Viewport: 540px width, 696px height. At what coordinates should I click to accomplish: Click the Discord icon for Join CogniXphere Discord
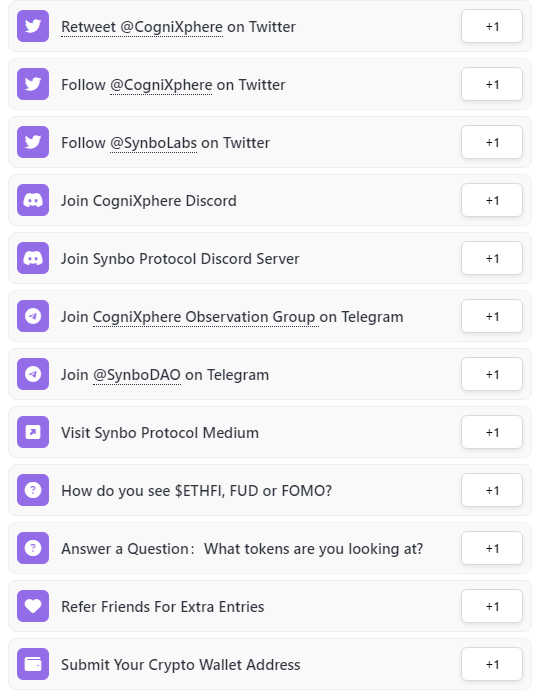pos(33,200)
